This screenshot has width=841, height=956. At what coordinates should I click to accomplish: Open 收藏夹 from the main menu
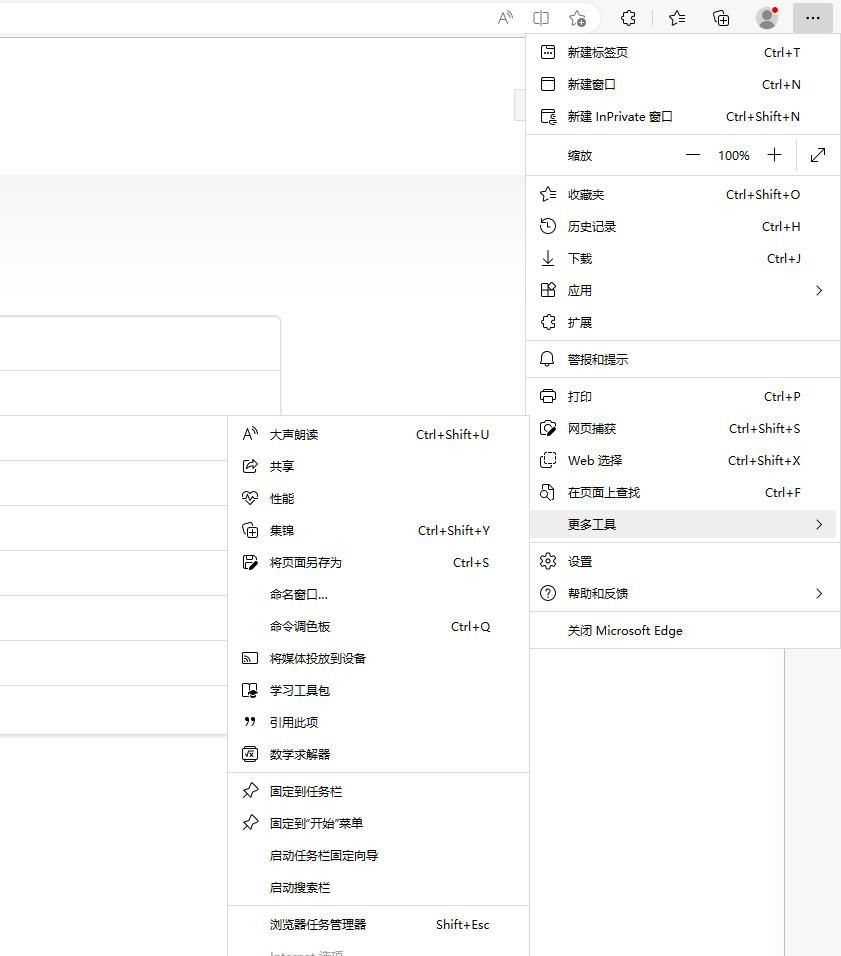(x=683, y=194)
